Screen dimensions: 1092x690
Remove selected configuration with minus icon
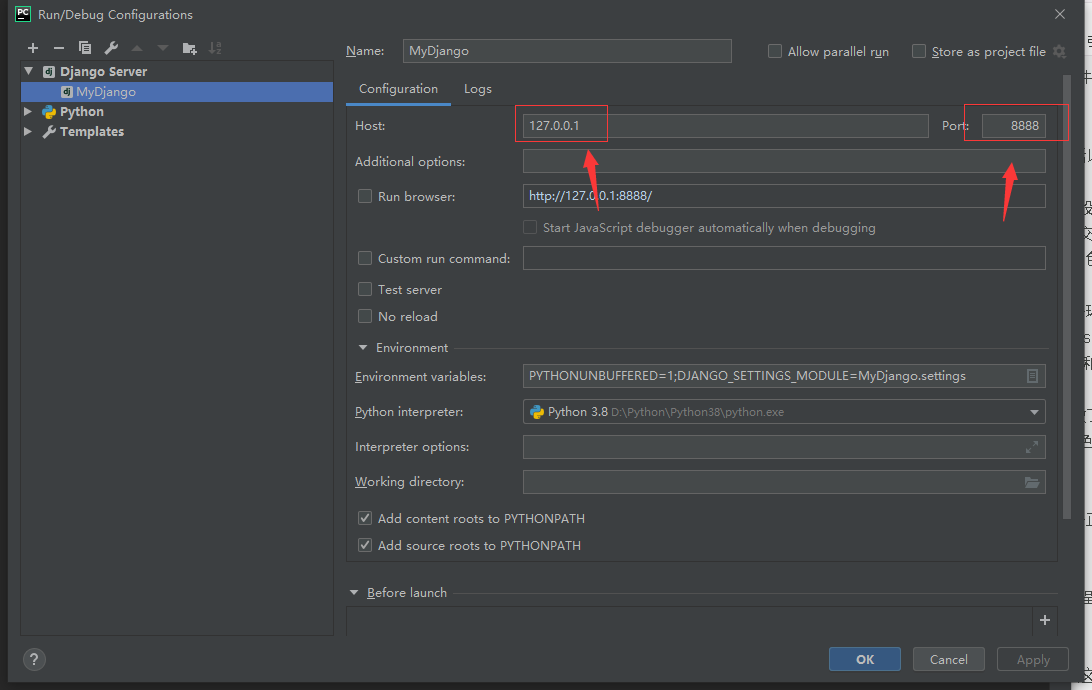point(58,48)
